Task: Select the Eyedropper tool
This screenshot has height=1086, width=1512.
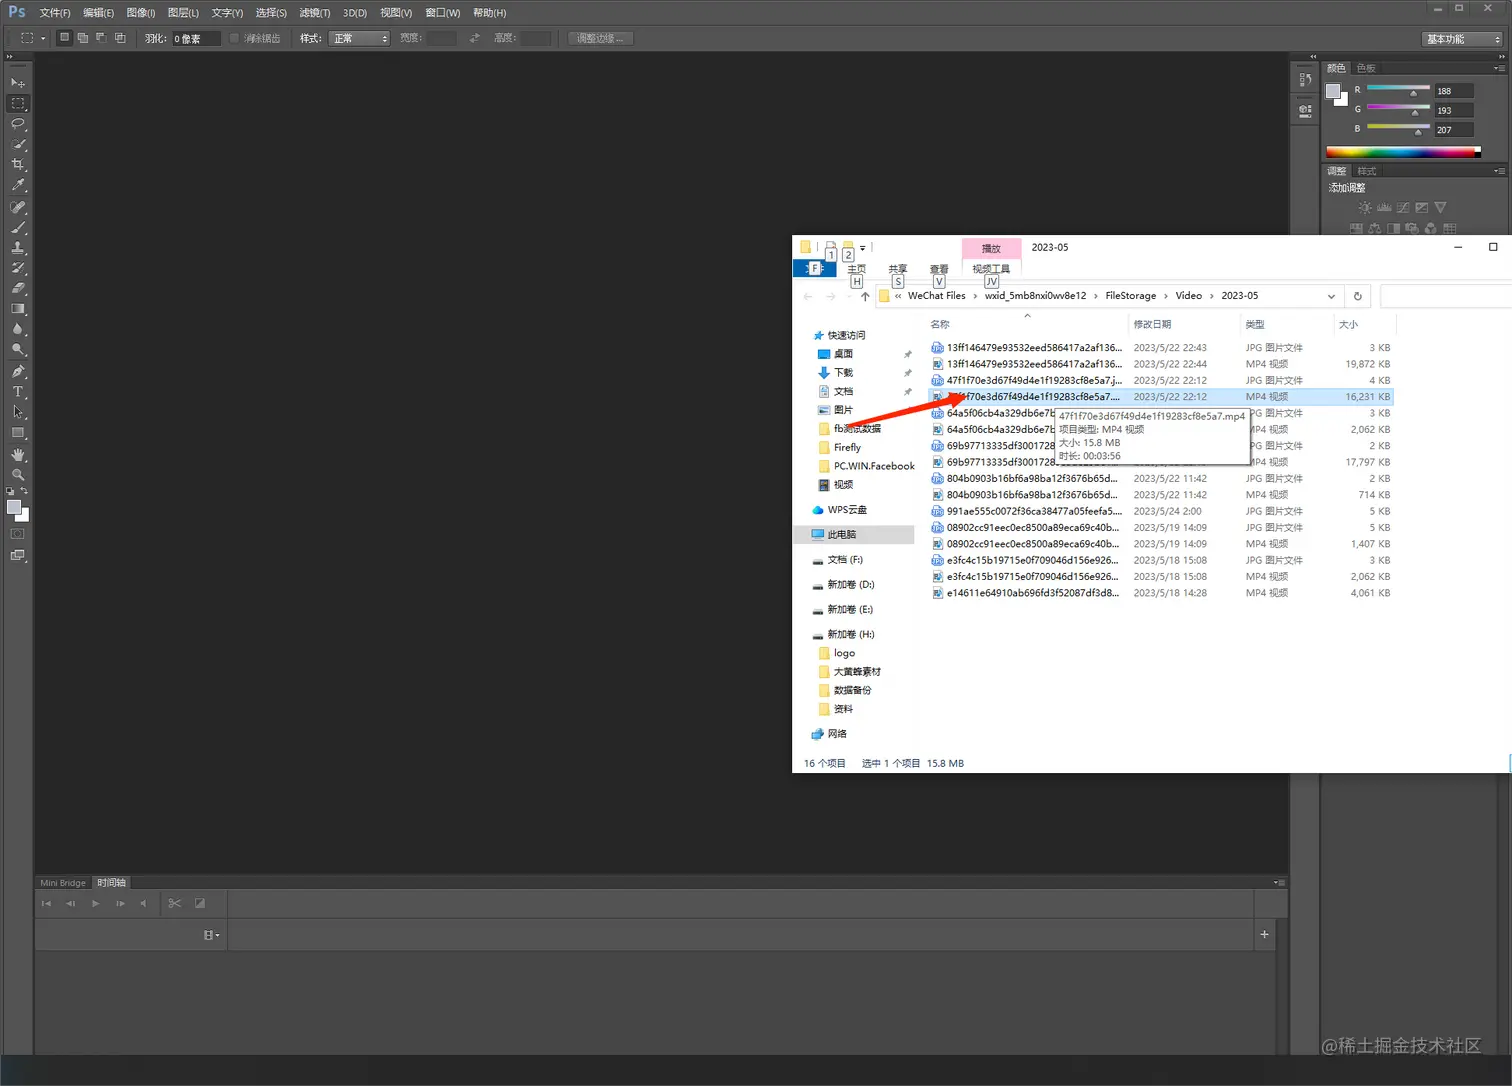Action: [18, 186]
